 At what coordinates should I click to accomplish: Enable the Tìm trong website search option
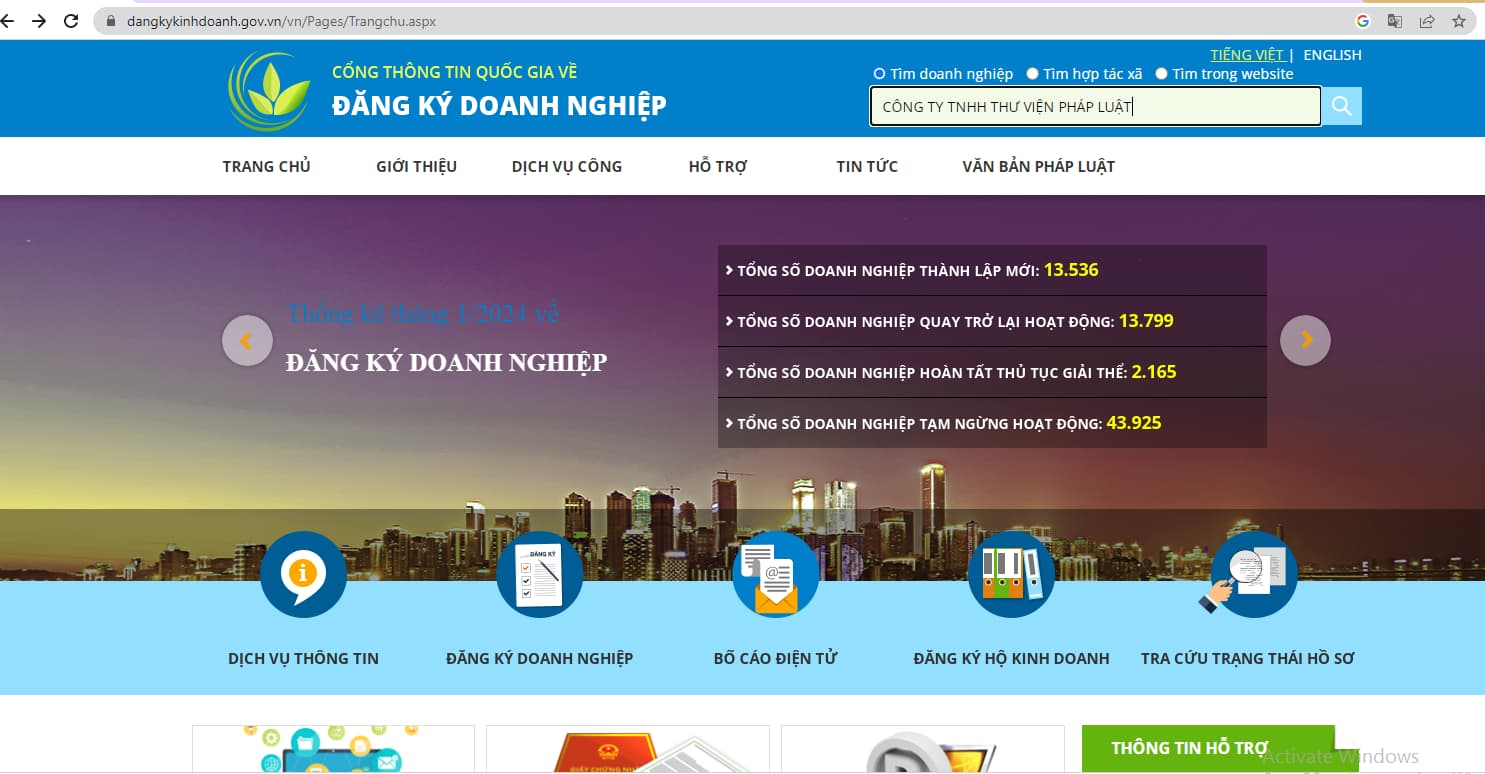pyautogui.click(x=1160, y=73)
